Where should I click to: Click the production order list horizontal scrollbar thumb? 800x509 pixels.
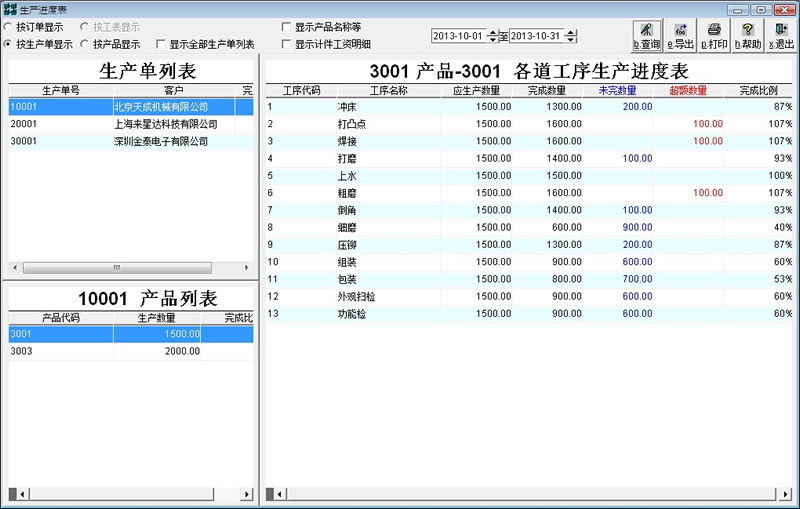(117, 268)
